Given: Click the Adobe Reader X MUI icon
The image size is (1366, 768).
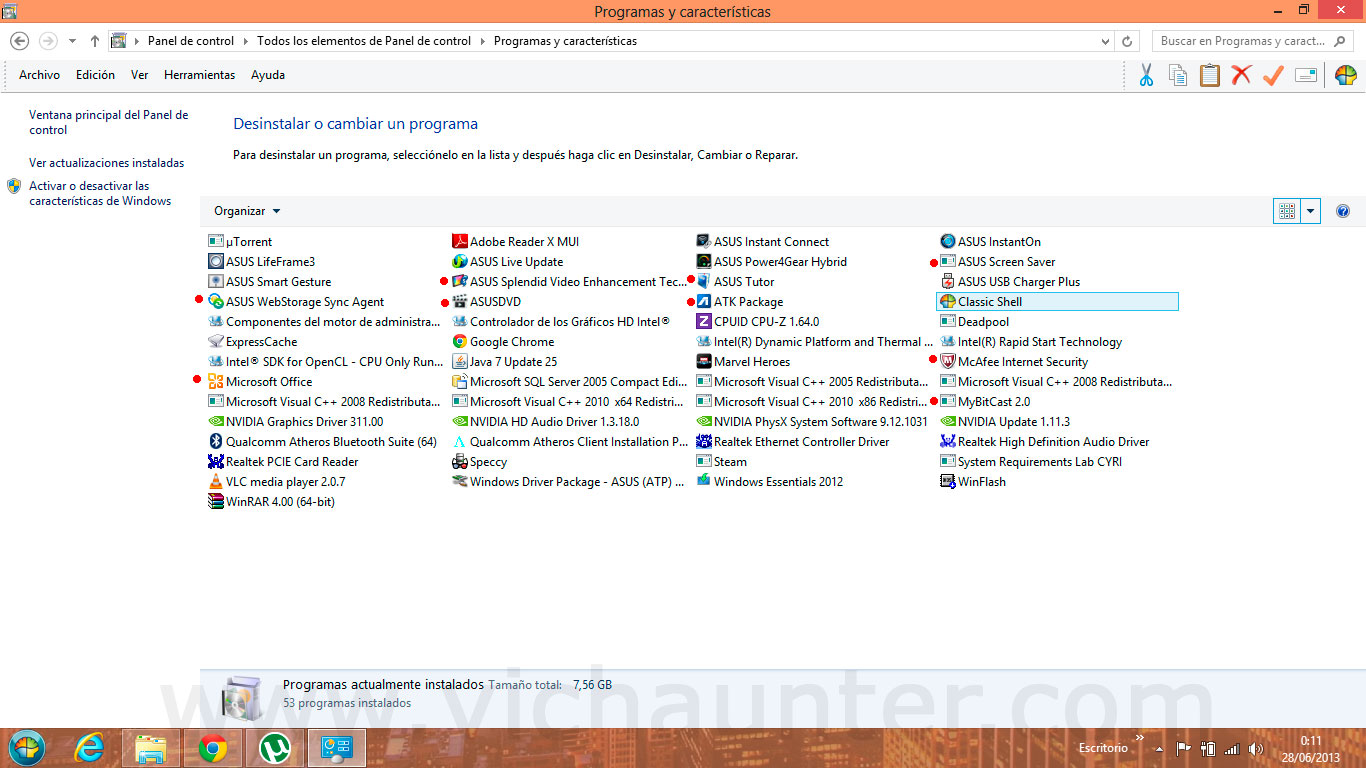Looking at the screenshot, I should [460, 241].
